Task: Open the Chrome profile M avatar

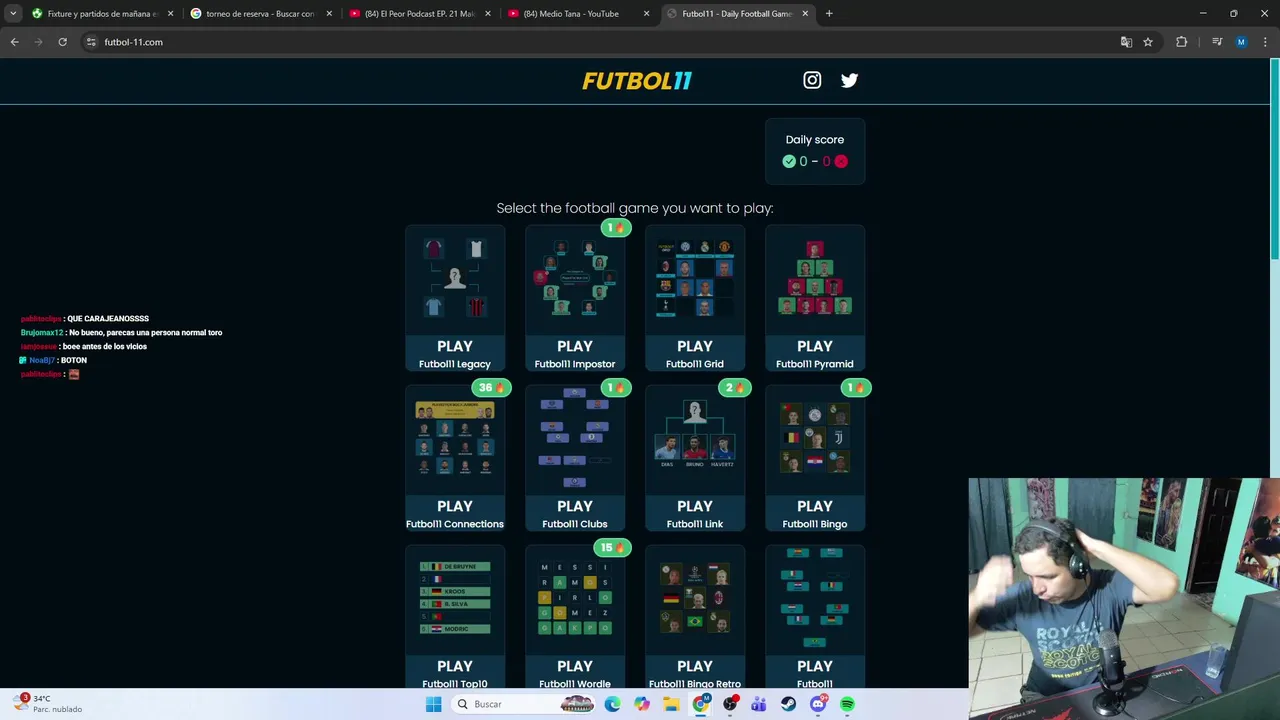Action: pos(1241,42)
